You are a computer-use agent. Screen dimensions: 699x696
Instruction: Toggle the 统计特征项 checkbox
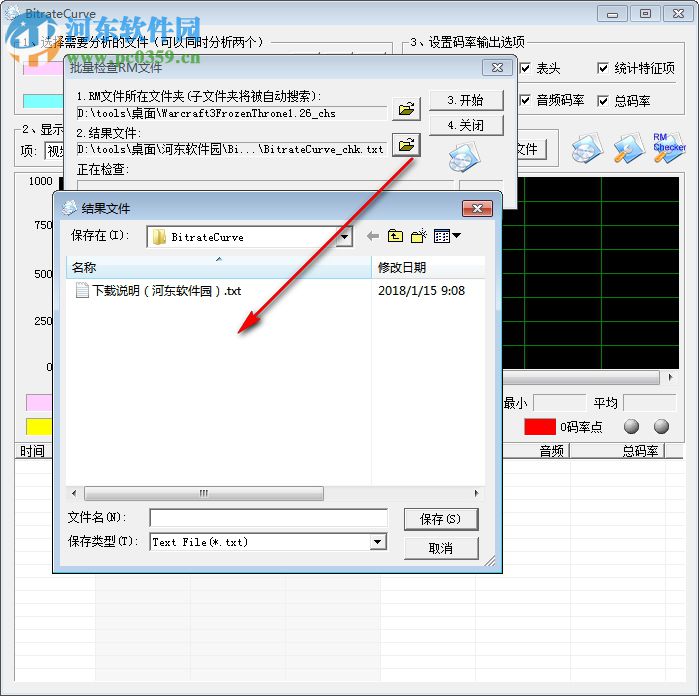pos(603,68)
